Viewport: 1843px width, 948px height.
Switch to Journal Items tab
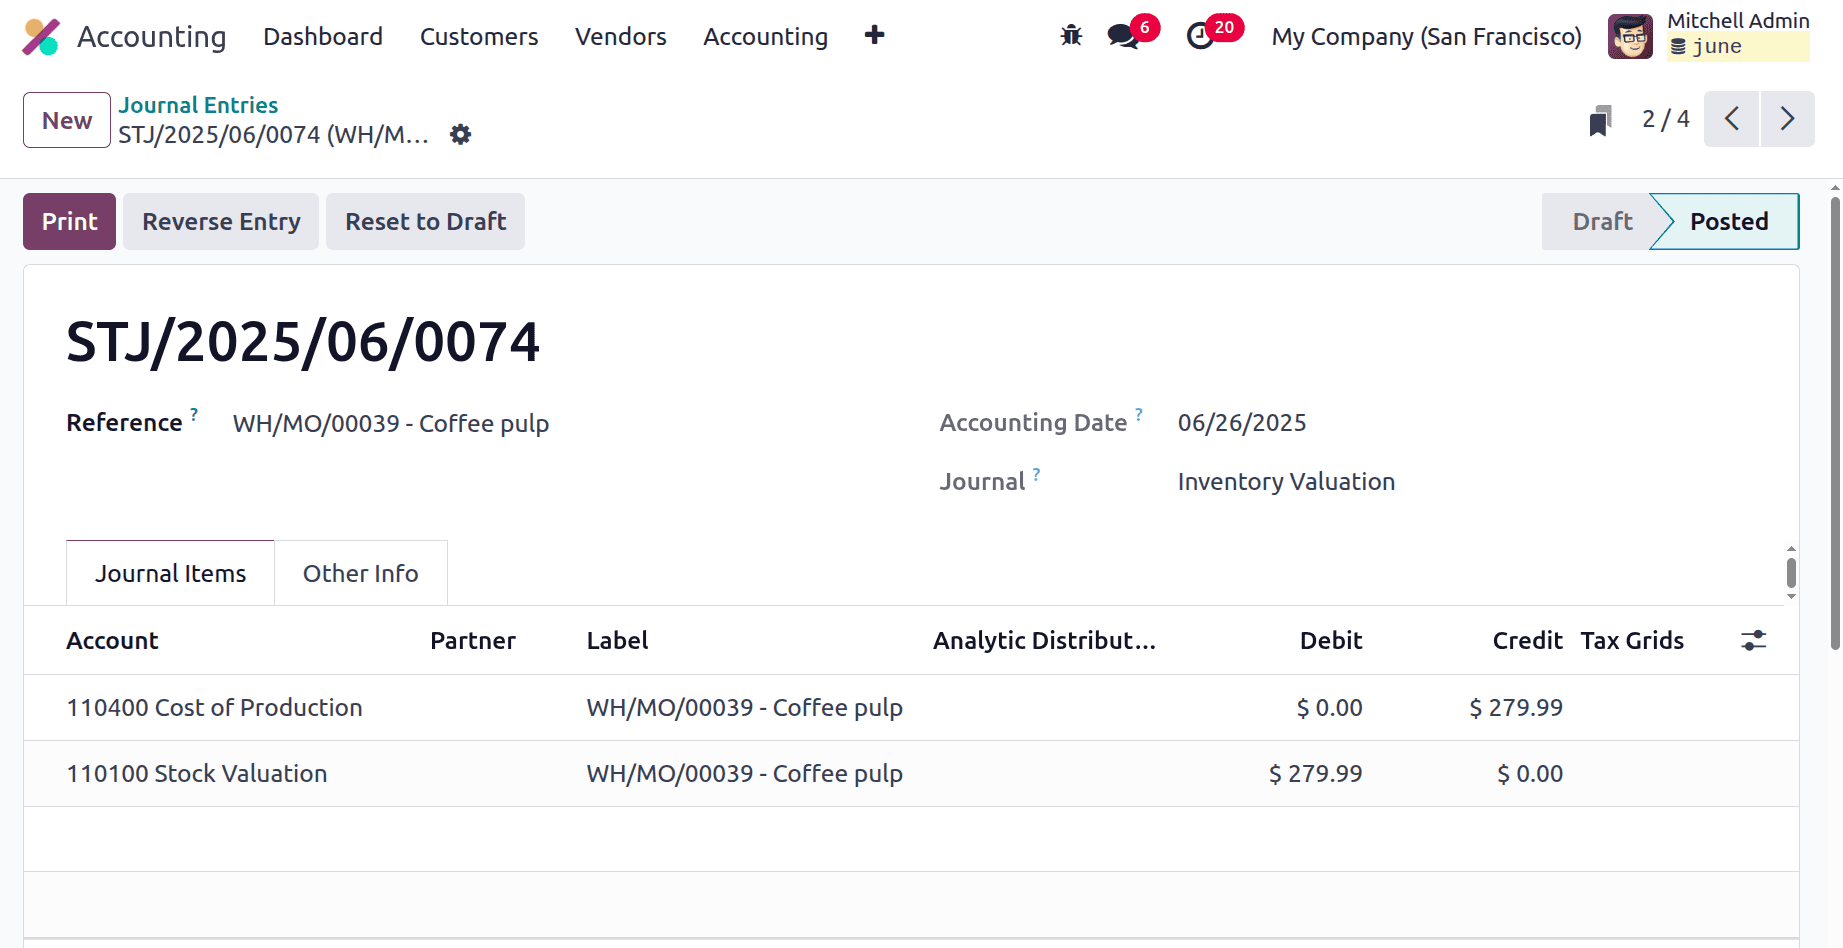[170, 573]
